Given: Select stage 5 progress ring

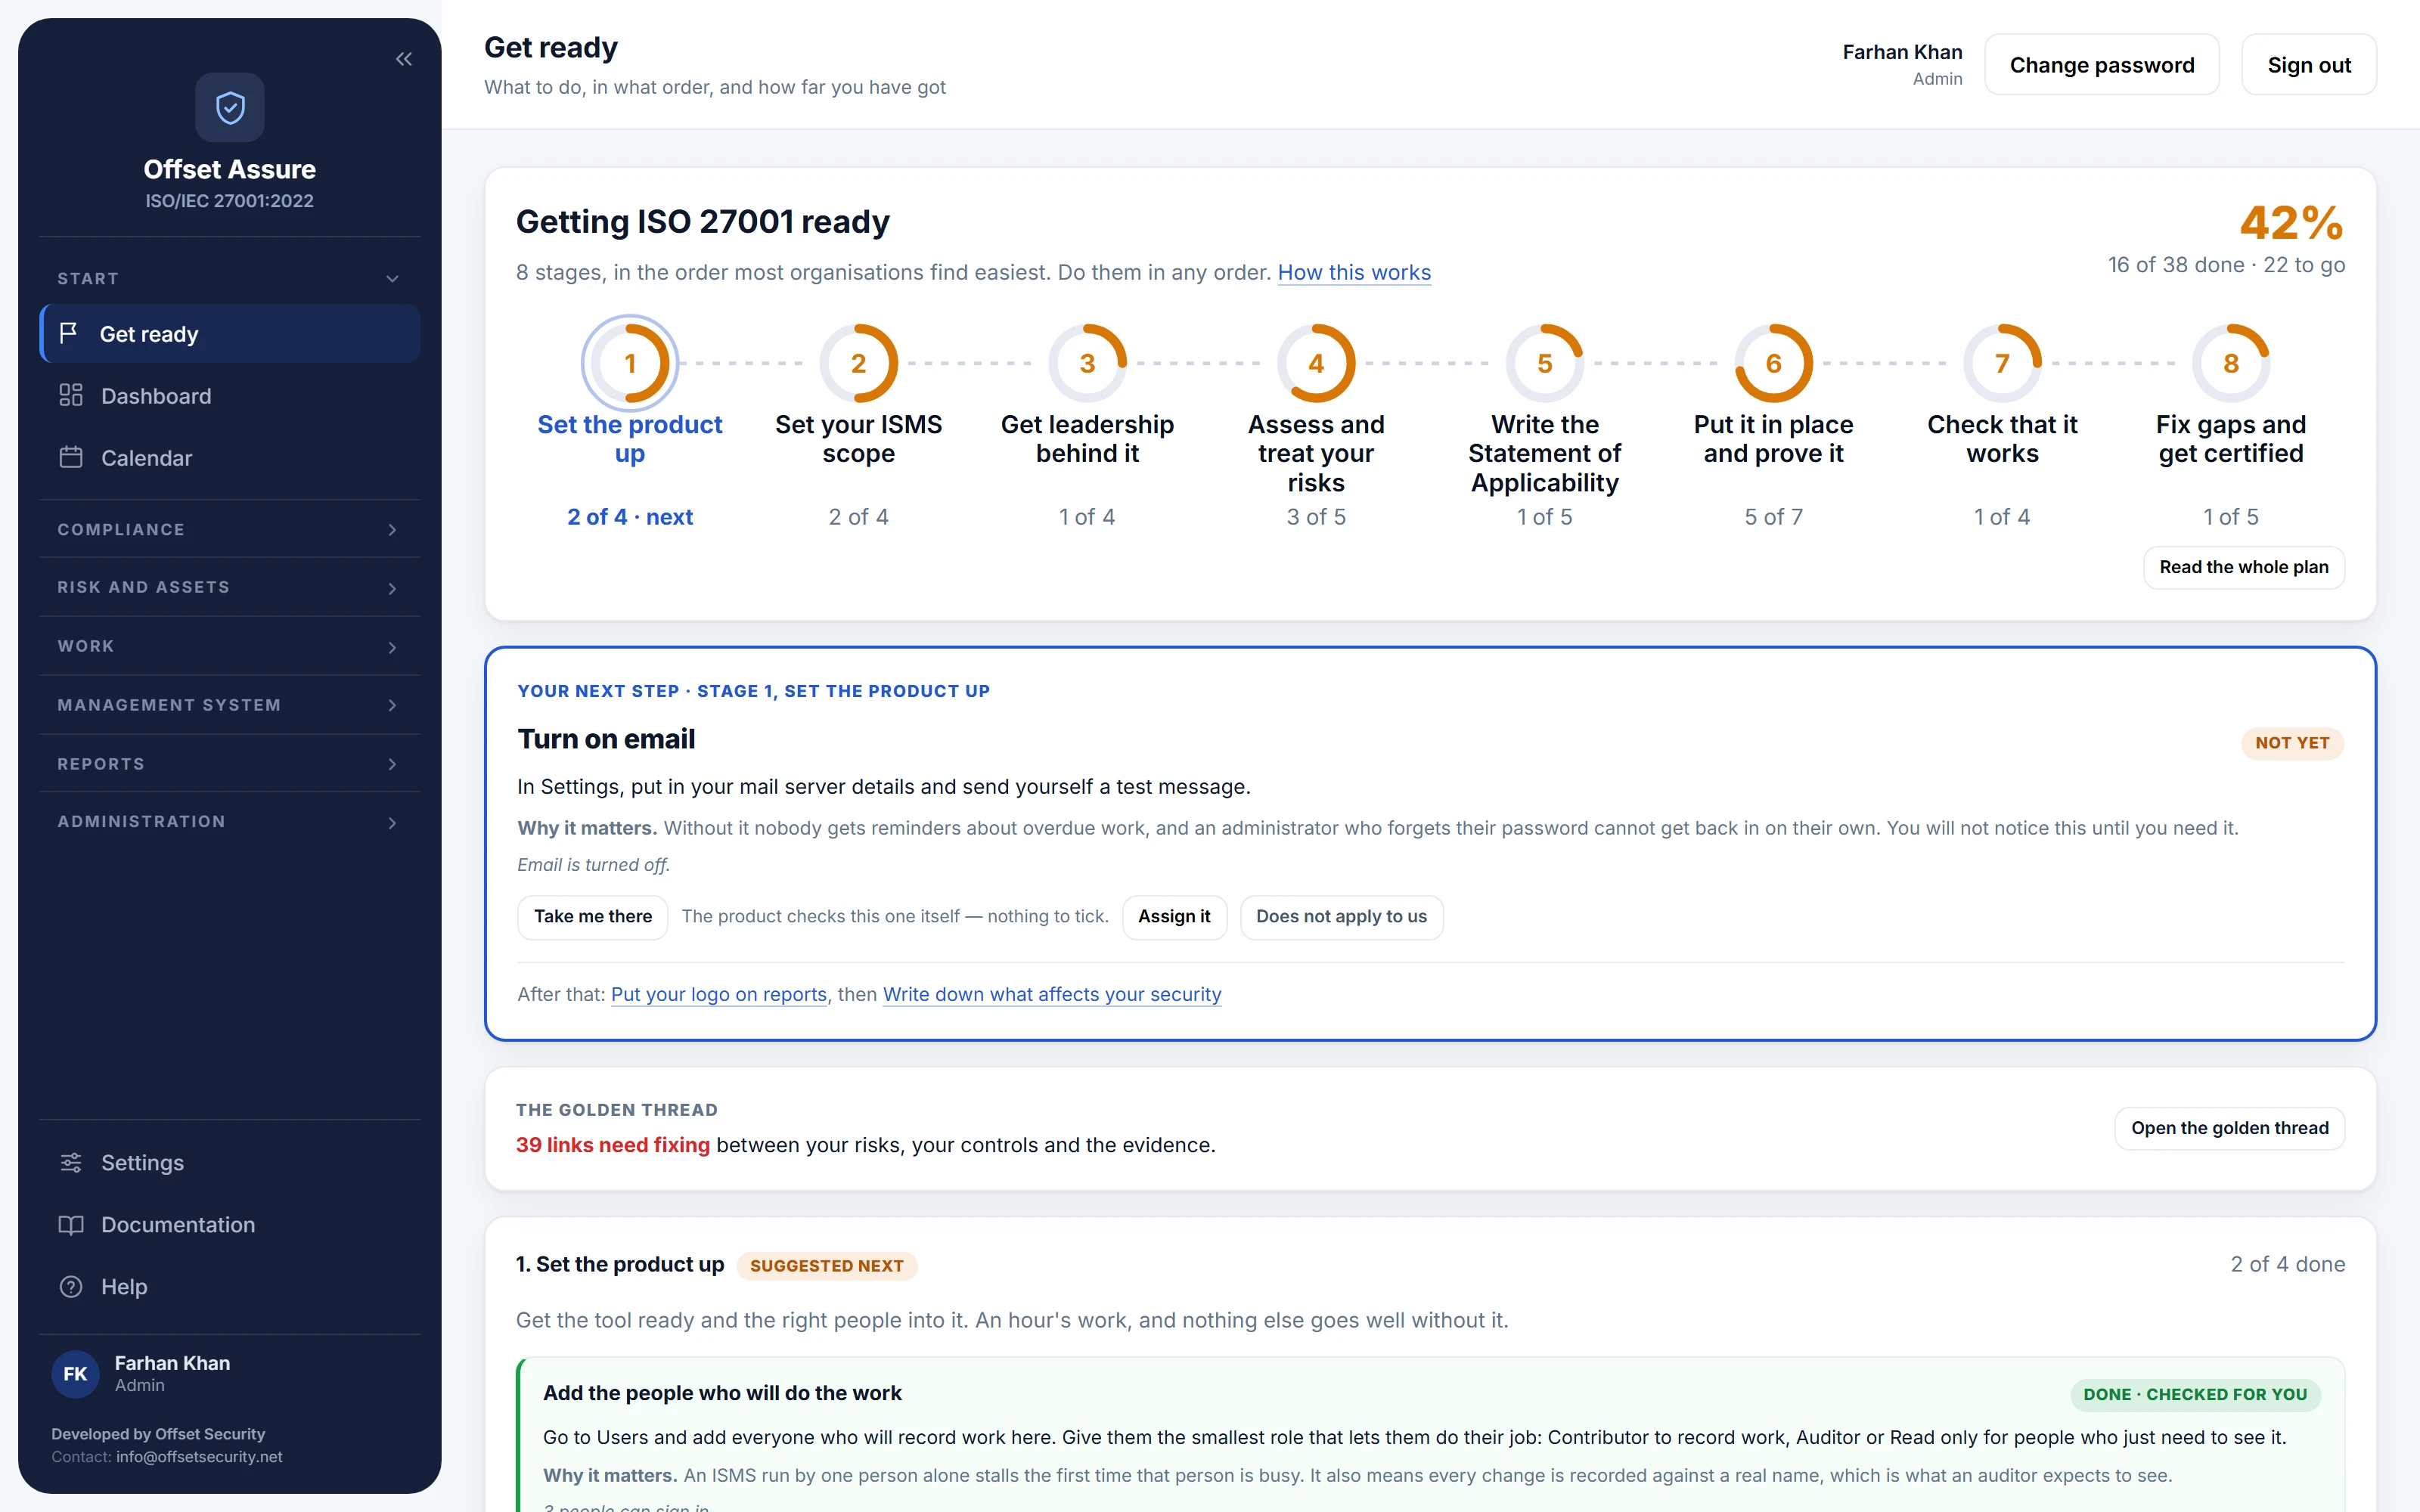Looking at the screenshot, I should (x=1545, y=363).
